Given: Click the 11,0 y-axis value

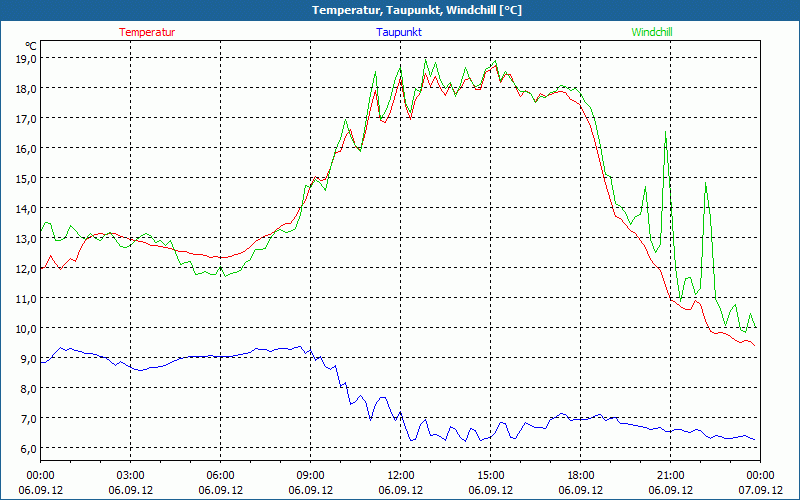Looking at the screenshot, I should (27, 298).
